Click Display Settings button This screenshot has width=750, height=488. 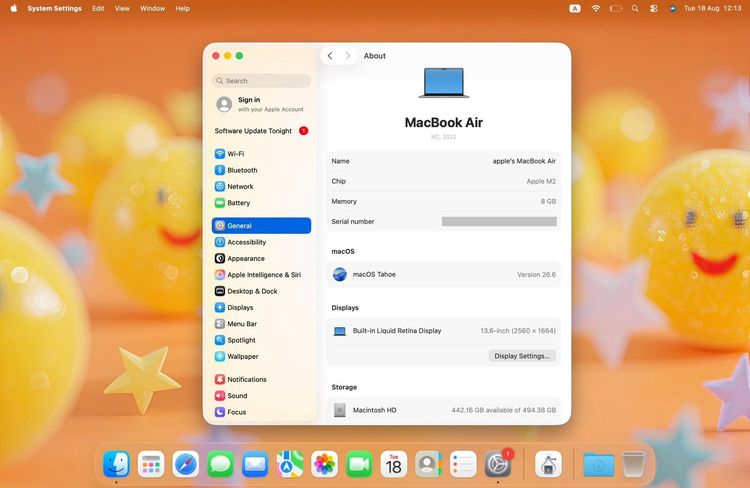(x=522, y=356)
